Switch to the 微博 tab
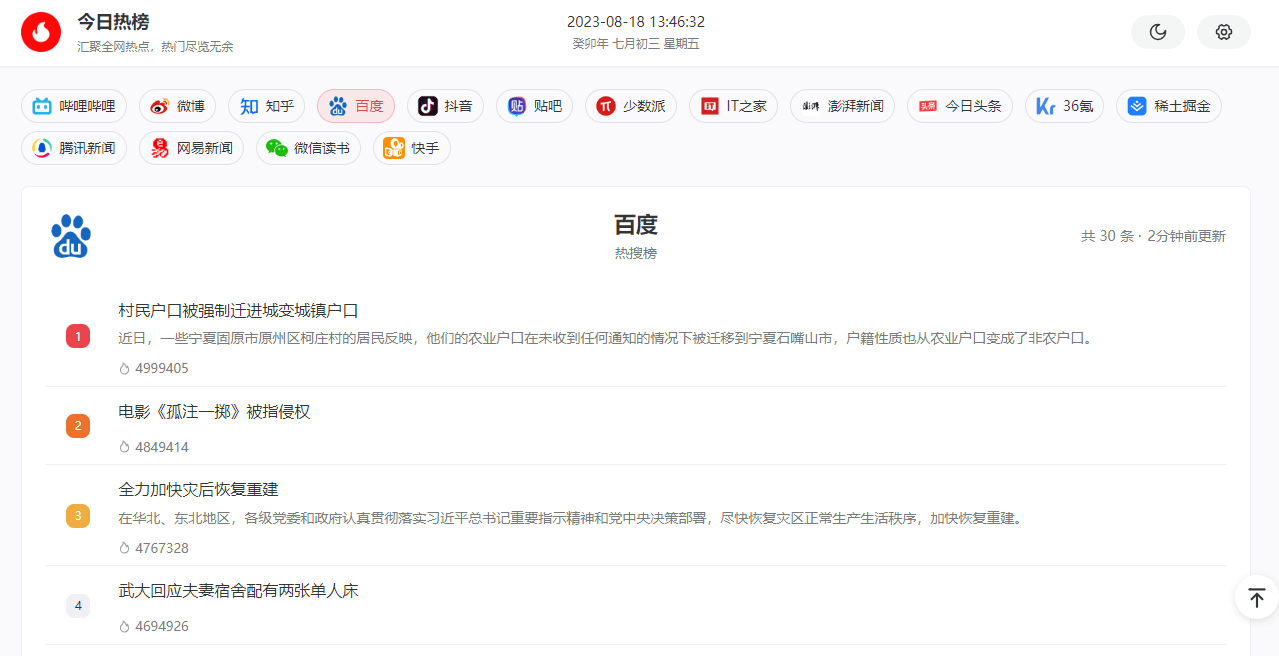The height and width of the screenshot is (656, 1279). [x=177, y=106]
